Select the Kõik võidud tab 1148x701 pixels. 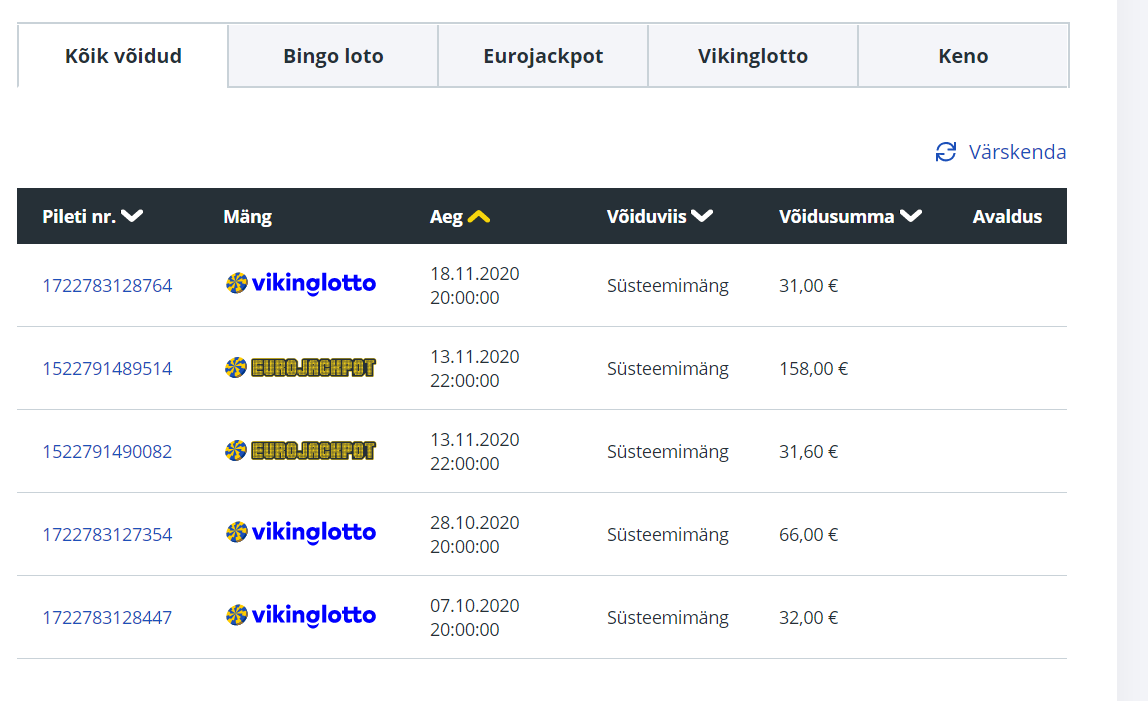pyautogui.click(x=123, y=56)
